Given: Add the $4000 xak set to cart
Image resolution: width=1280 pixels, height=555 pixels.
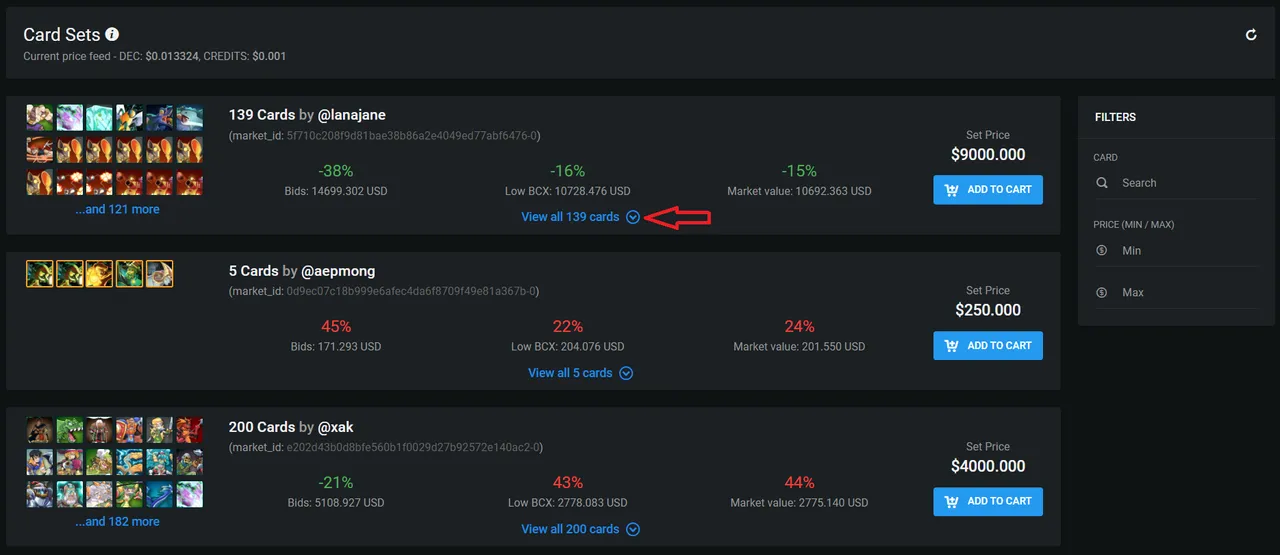Looking at the screenshot, I should point(988,501).
